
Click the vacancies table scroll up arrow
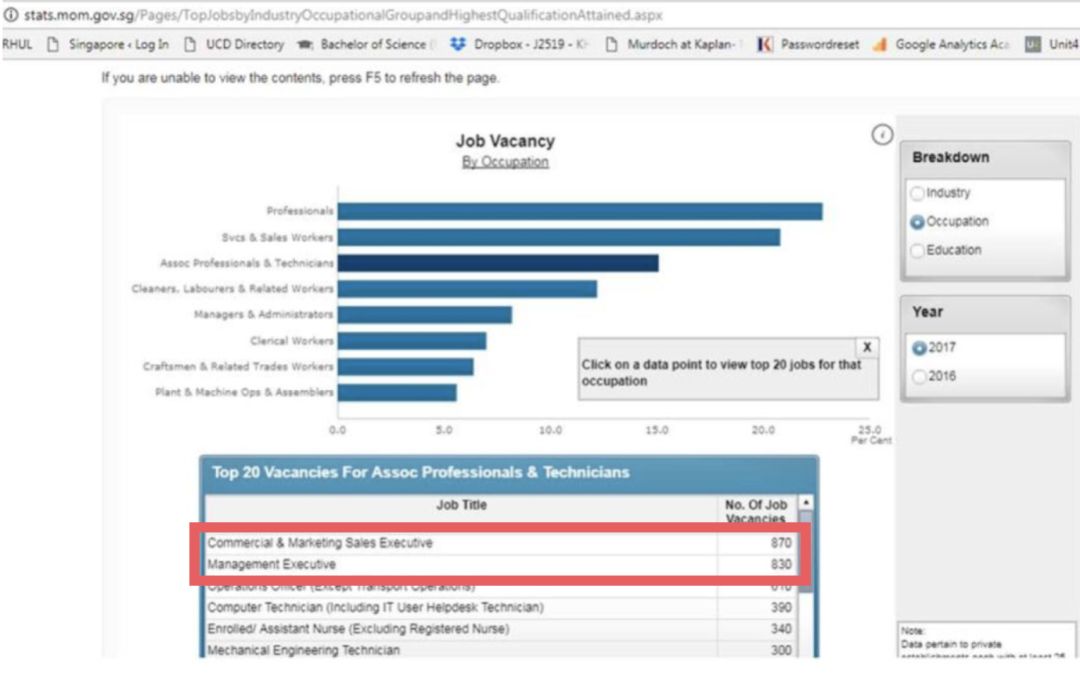click(x=806, y=503)
